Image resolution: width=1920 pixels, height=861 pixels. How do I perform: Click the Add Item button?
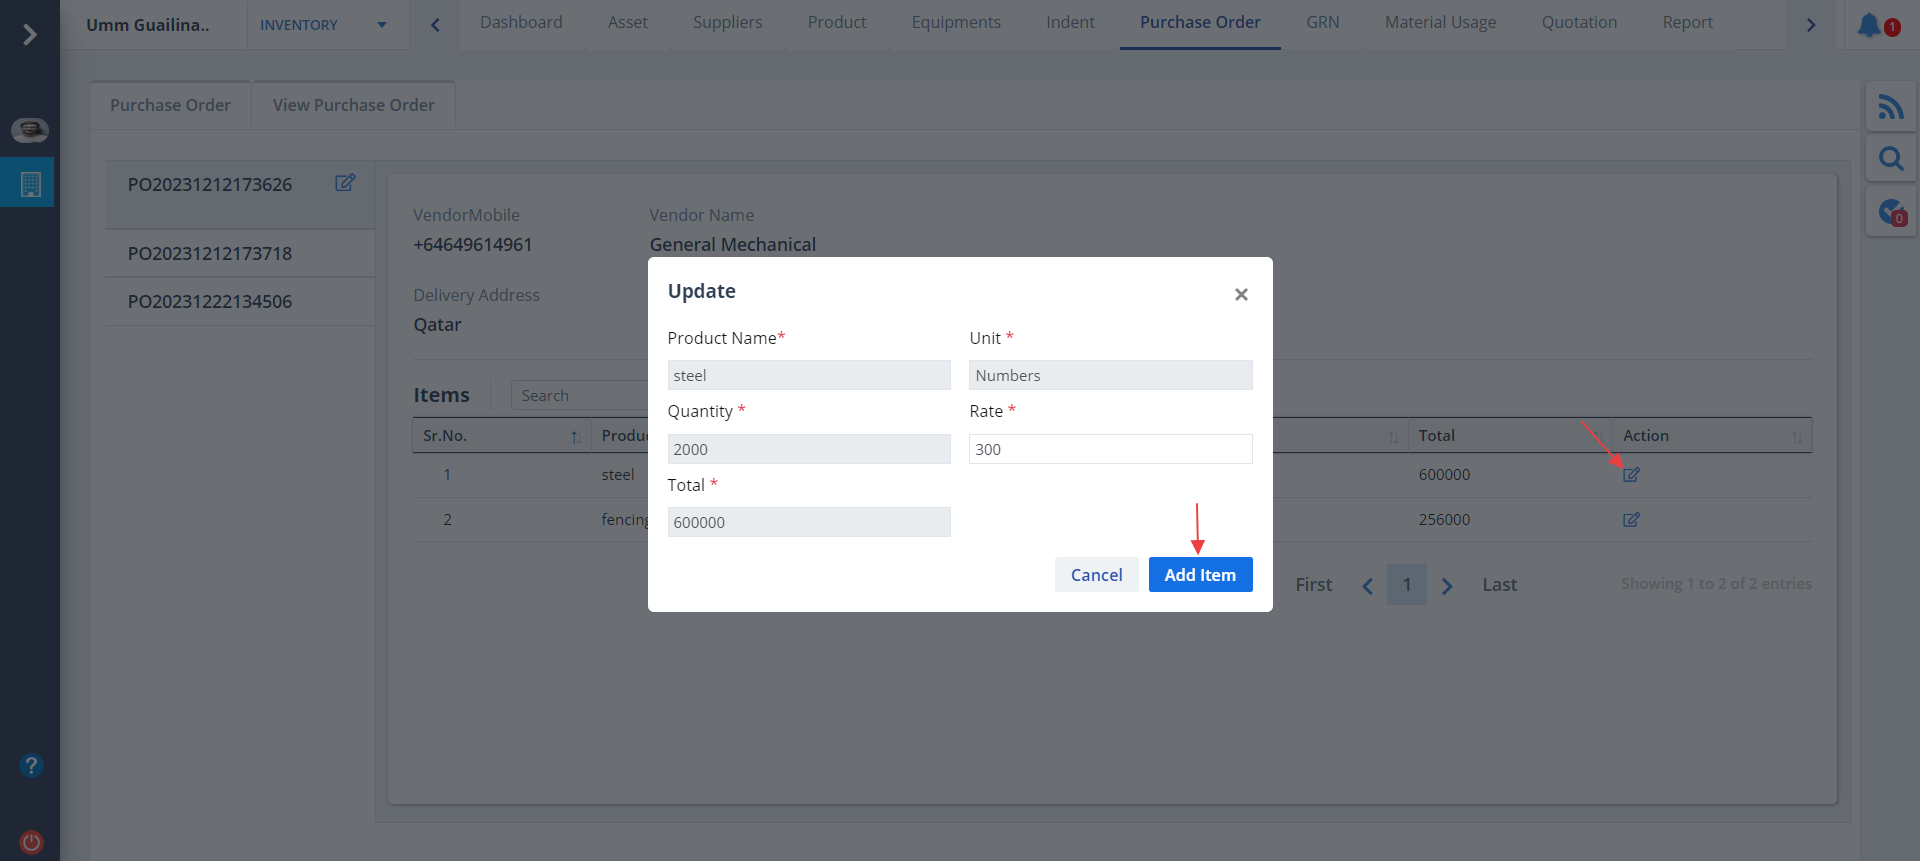(1200, 575)
